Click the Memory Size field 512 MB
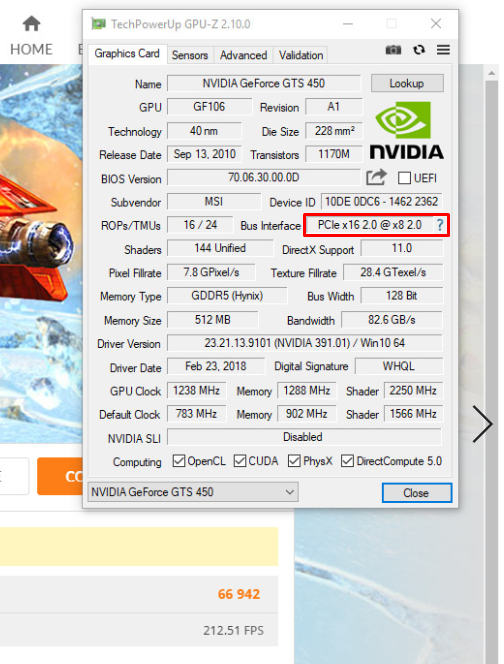The image size is (504, 664). point(213,320)
